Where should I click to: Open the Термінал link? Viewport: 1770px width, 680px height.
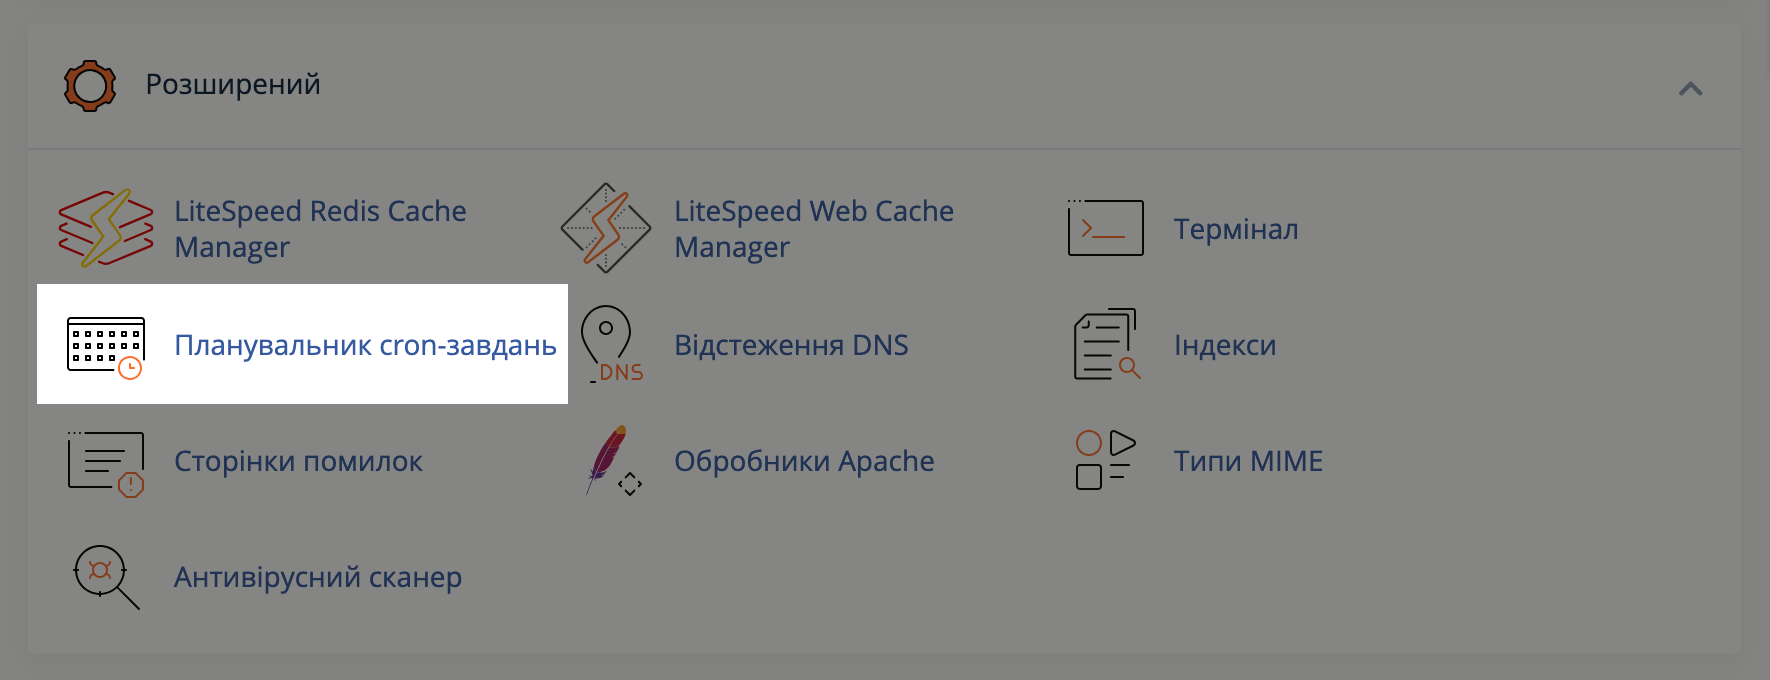point(1237,228)
